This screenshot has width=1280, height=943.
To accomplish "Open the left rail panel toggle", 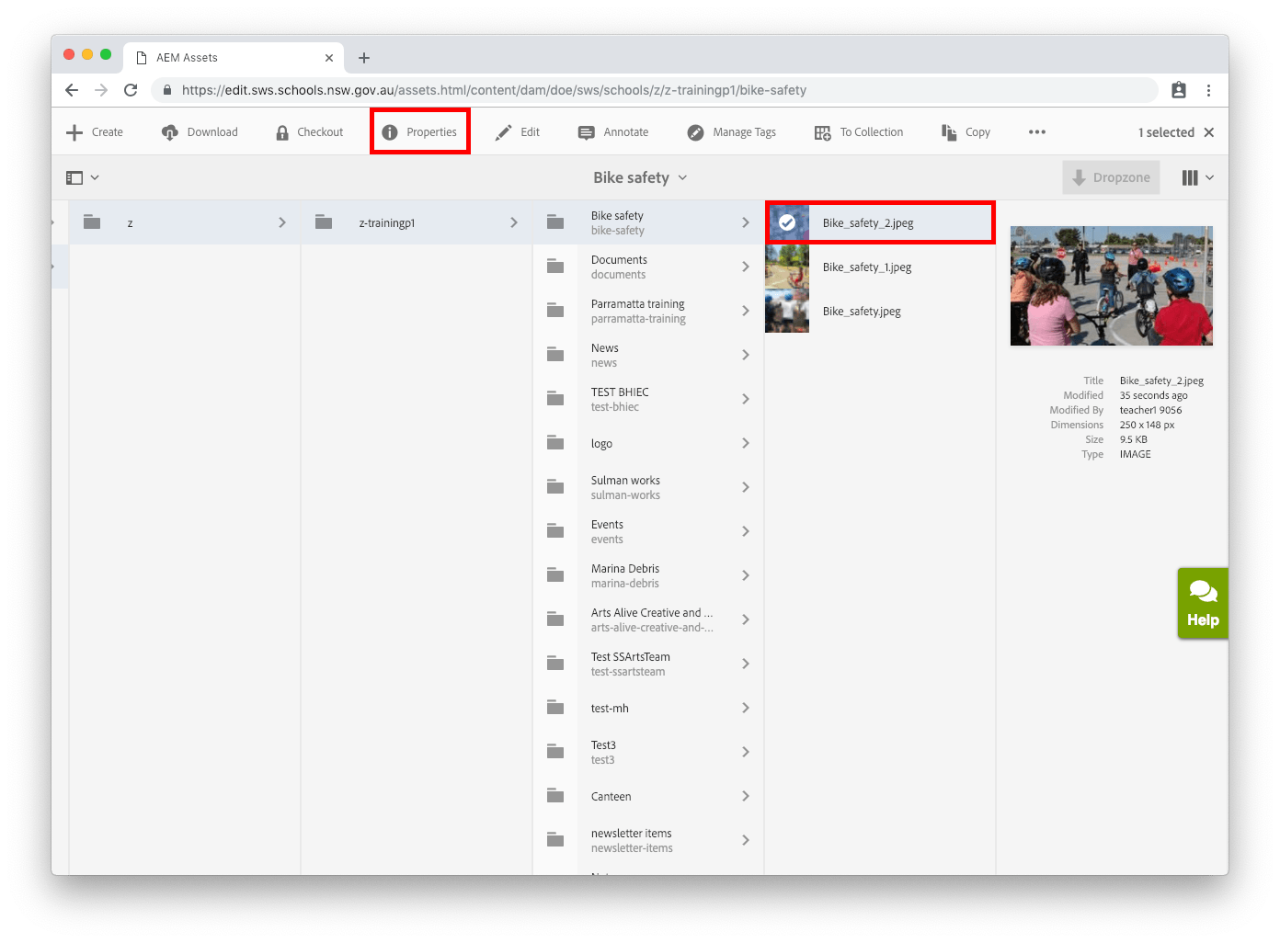I will (x=82, y=177).
